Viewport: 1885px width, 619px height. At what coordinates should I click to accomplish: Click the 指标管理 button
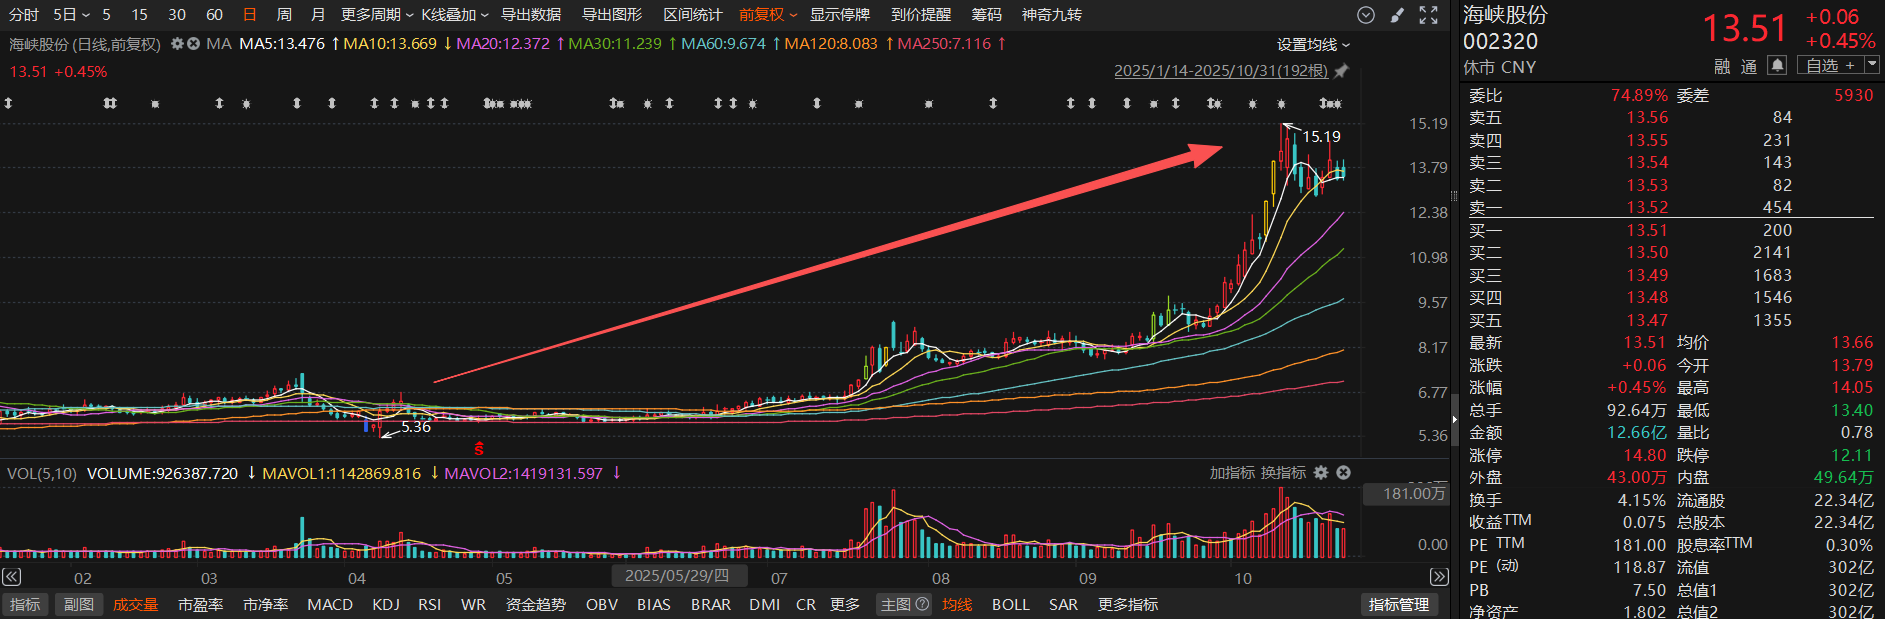(1398, 604)
